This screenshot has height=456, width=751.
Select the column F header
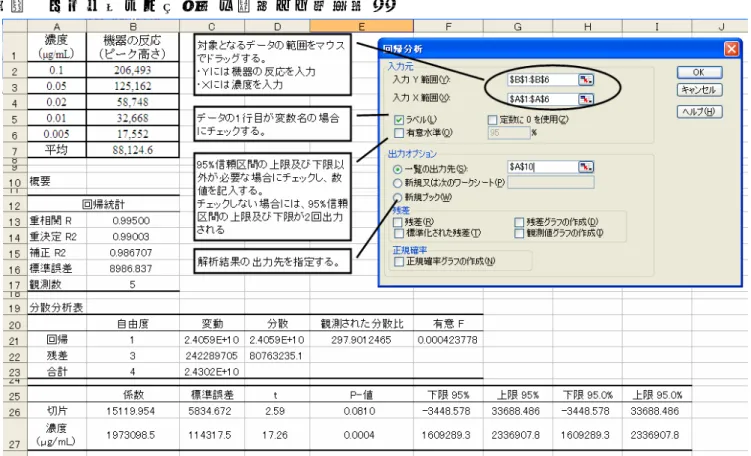pos(448,26)
